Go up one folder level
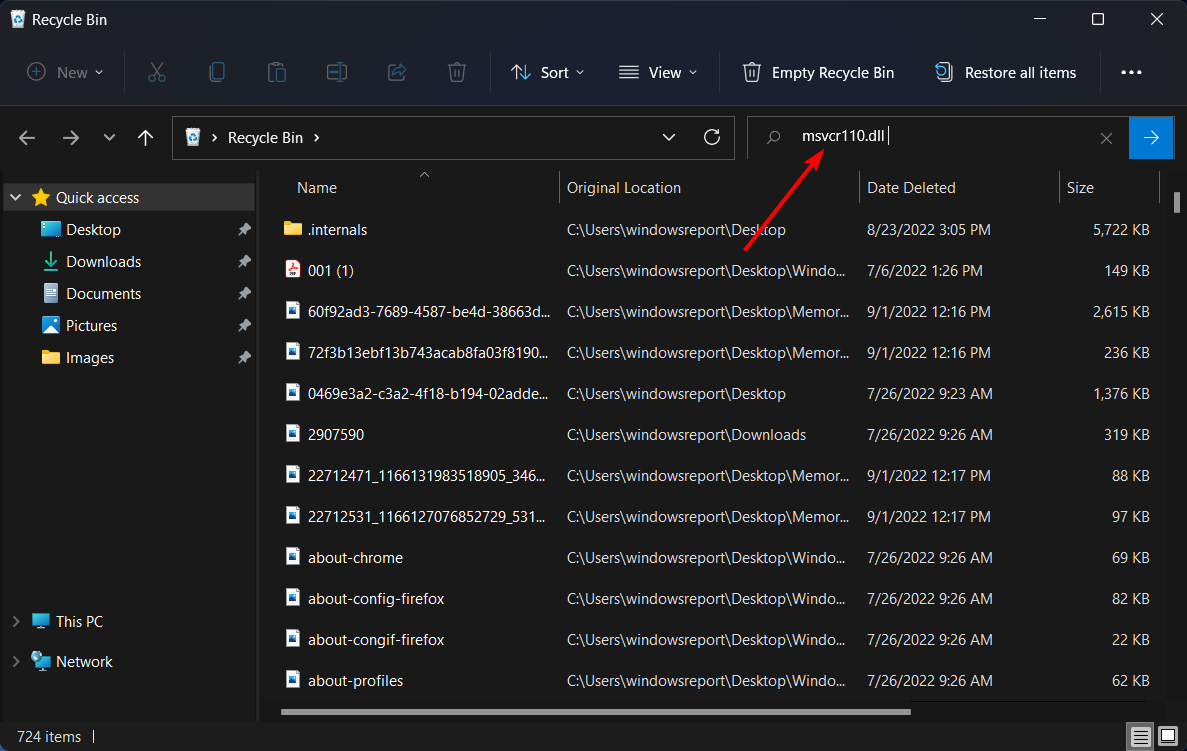The image size is (1187, 751). click(x=145, y=138)
